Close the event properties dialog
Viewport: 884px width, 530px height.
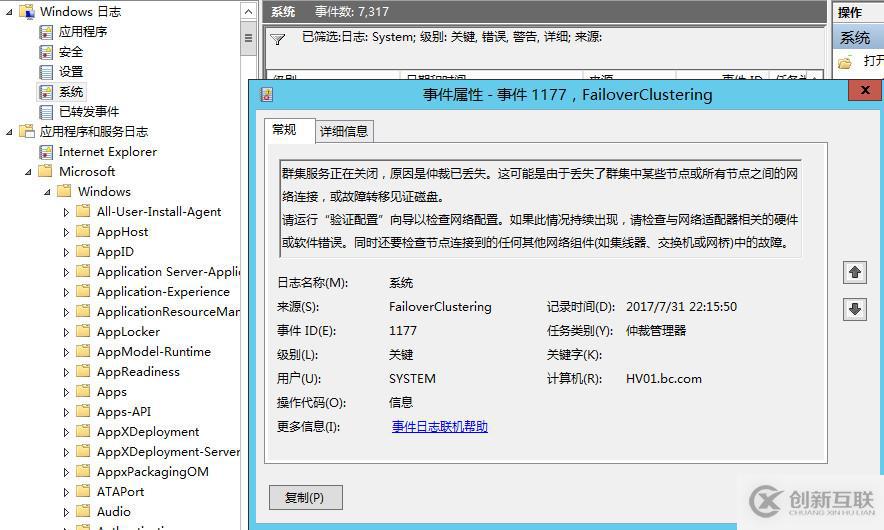[x=865, y=90]
